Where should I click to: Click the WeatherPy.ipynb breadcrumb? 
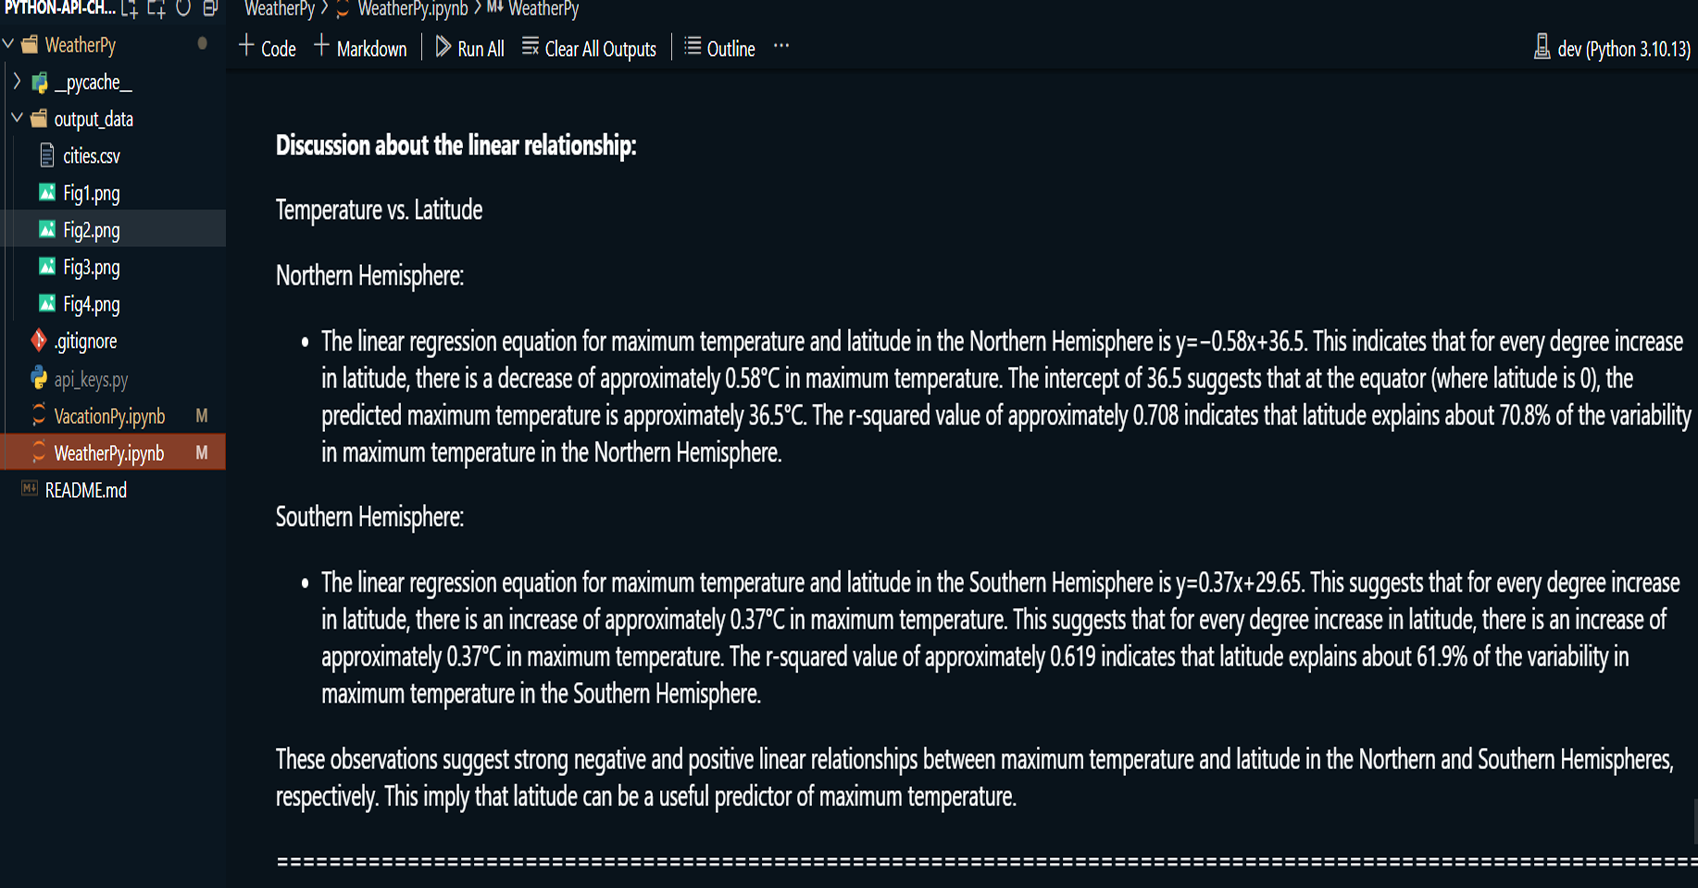[x=412, y=9]
